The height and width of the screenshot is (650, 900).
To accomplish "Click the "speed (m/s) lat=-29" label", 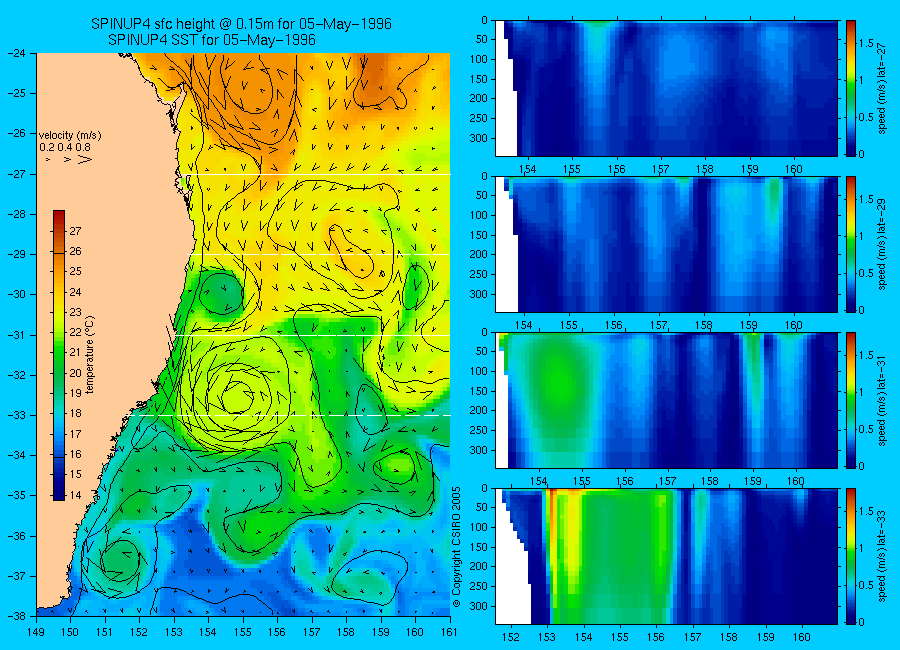I will coord(882,243).
